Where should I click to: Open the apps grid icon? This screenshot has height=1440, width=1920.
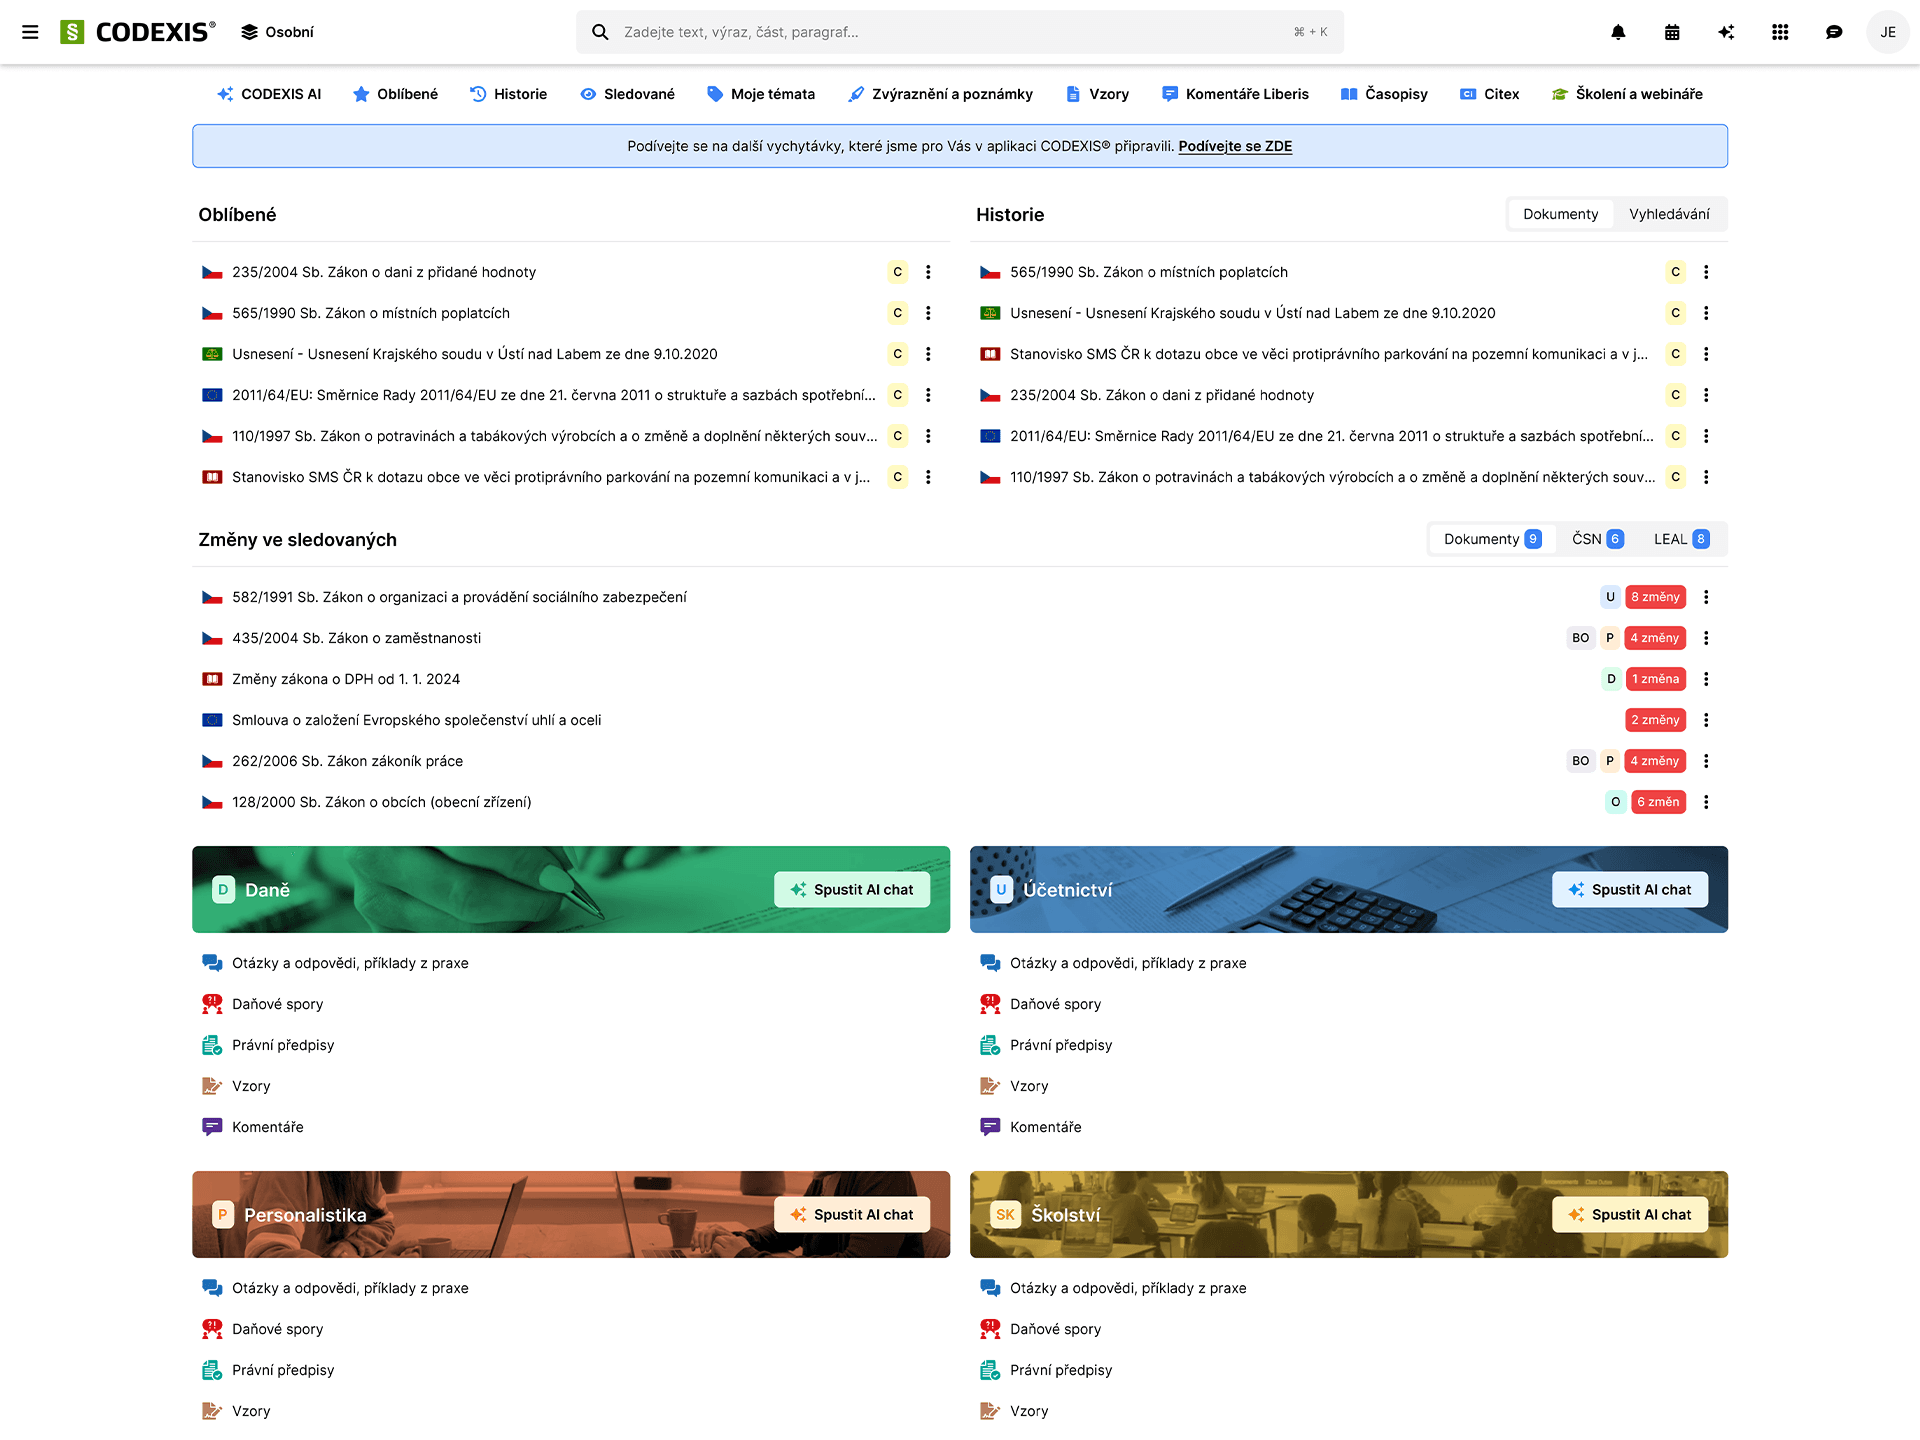1780,32
